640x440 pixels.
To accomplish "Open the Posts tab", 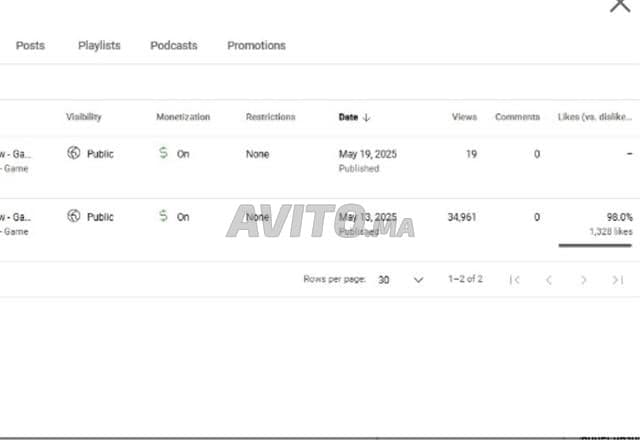I will click(30, 45).
